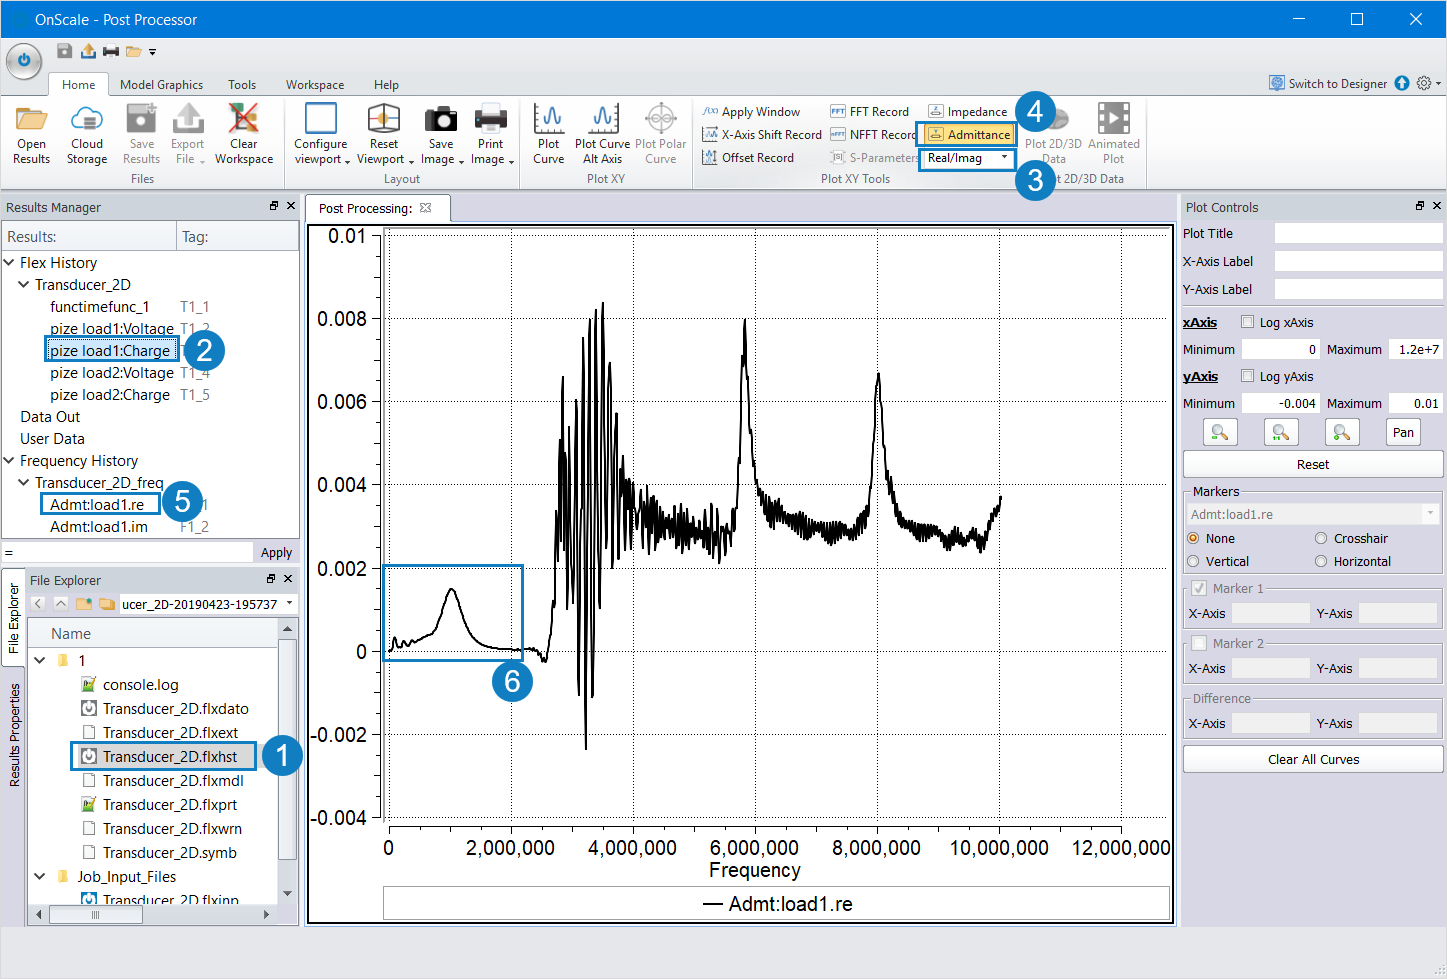1447x979 pixels.
Task: Click Switch to Designer
Action: point(1328,84)
